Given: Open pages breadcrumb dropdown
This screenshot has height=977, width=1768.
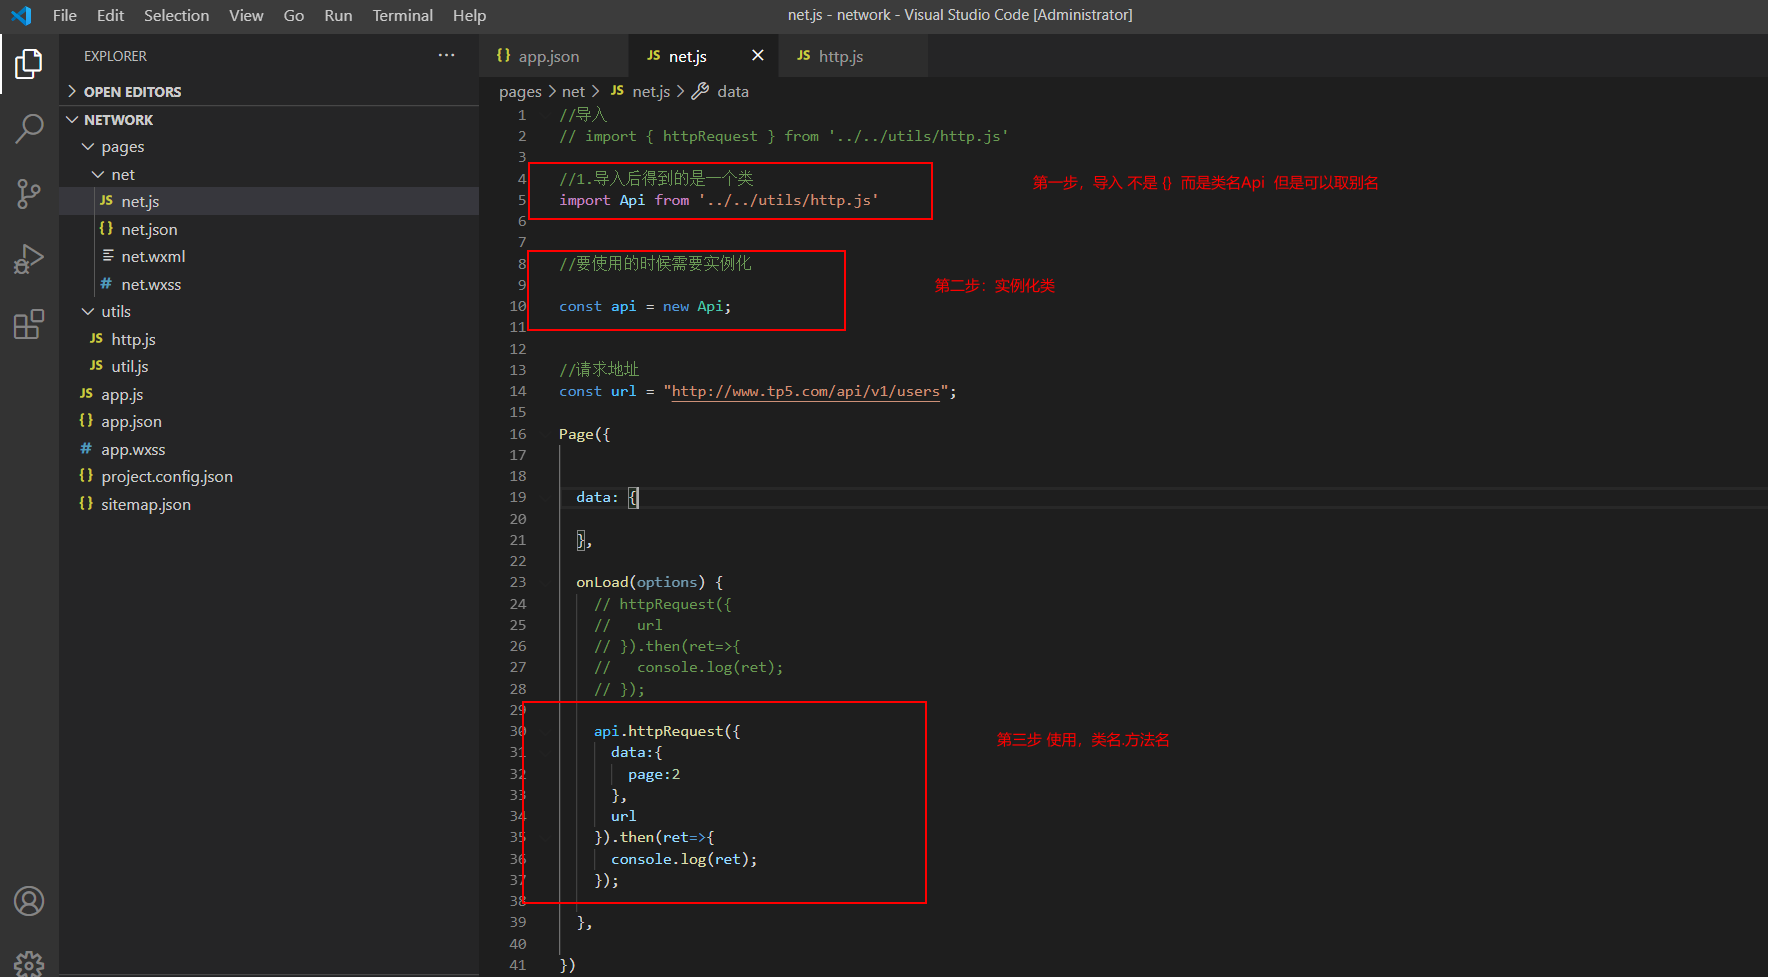Looking at the screenshot, I should point(520,92).
